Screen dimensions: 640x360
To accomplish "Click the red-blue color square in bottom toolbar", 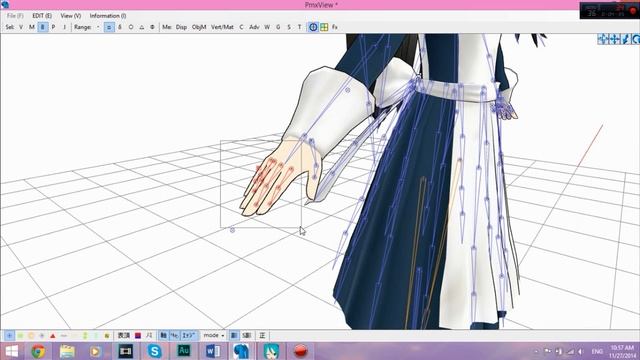I will tap(138, 336).
